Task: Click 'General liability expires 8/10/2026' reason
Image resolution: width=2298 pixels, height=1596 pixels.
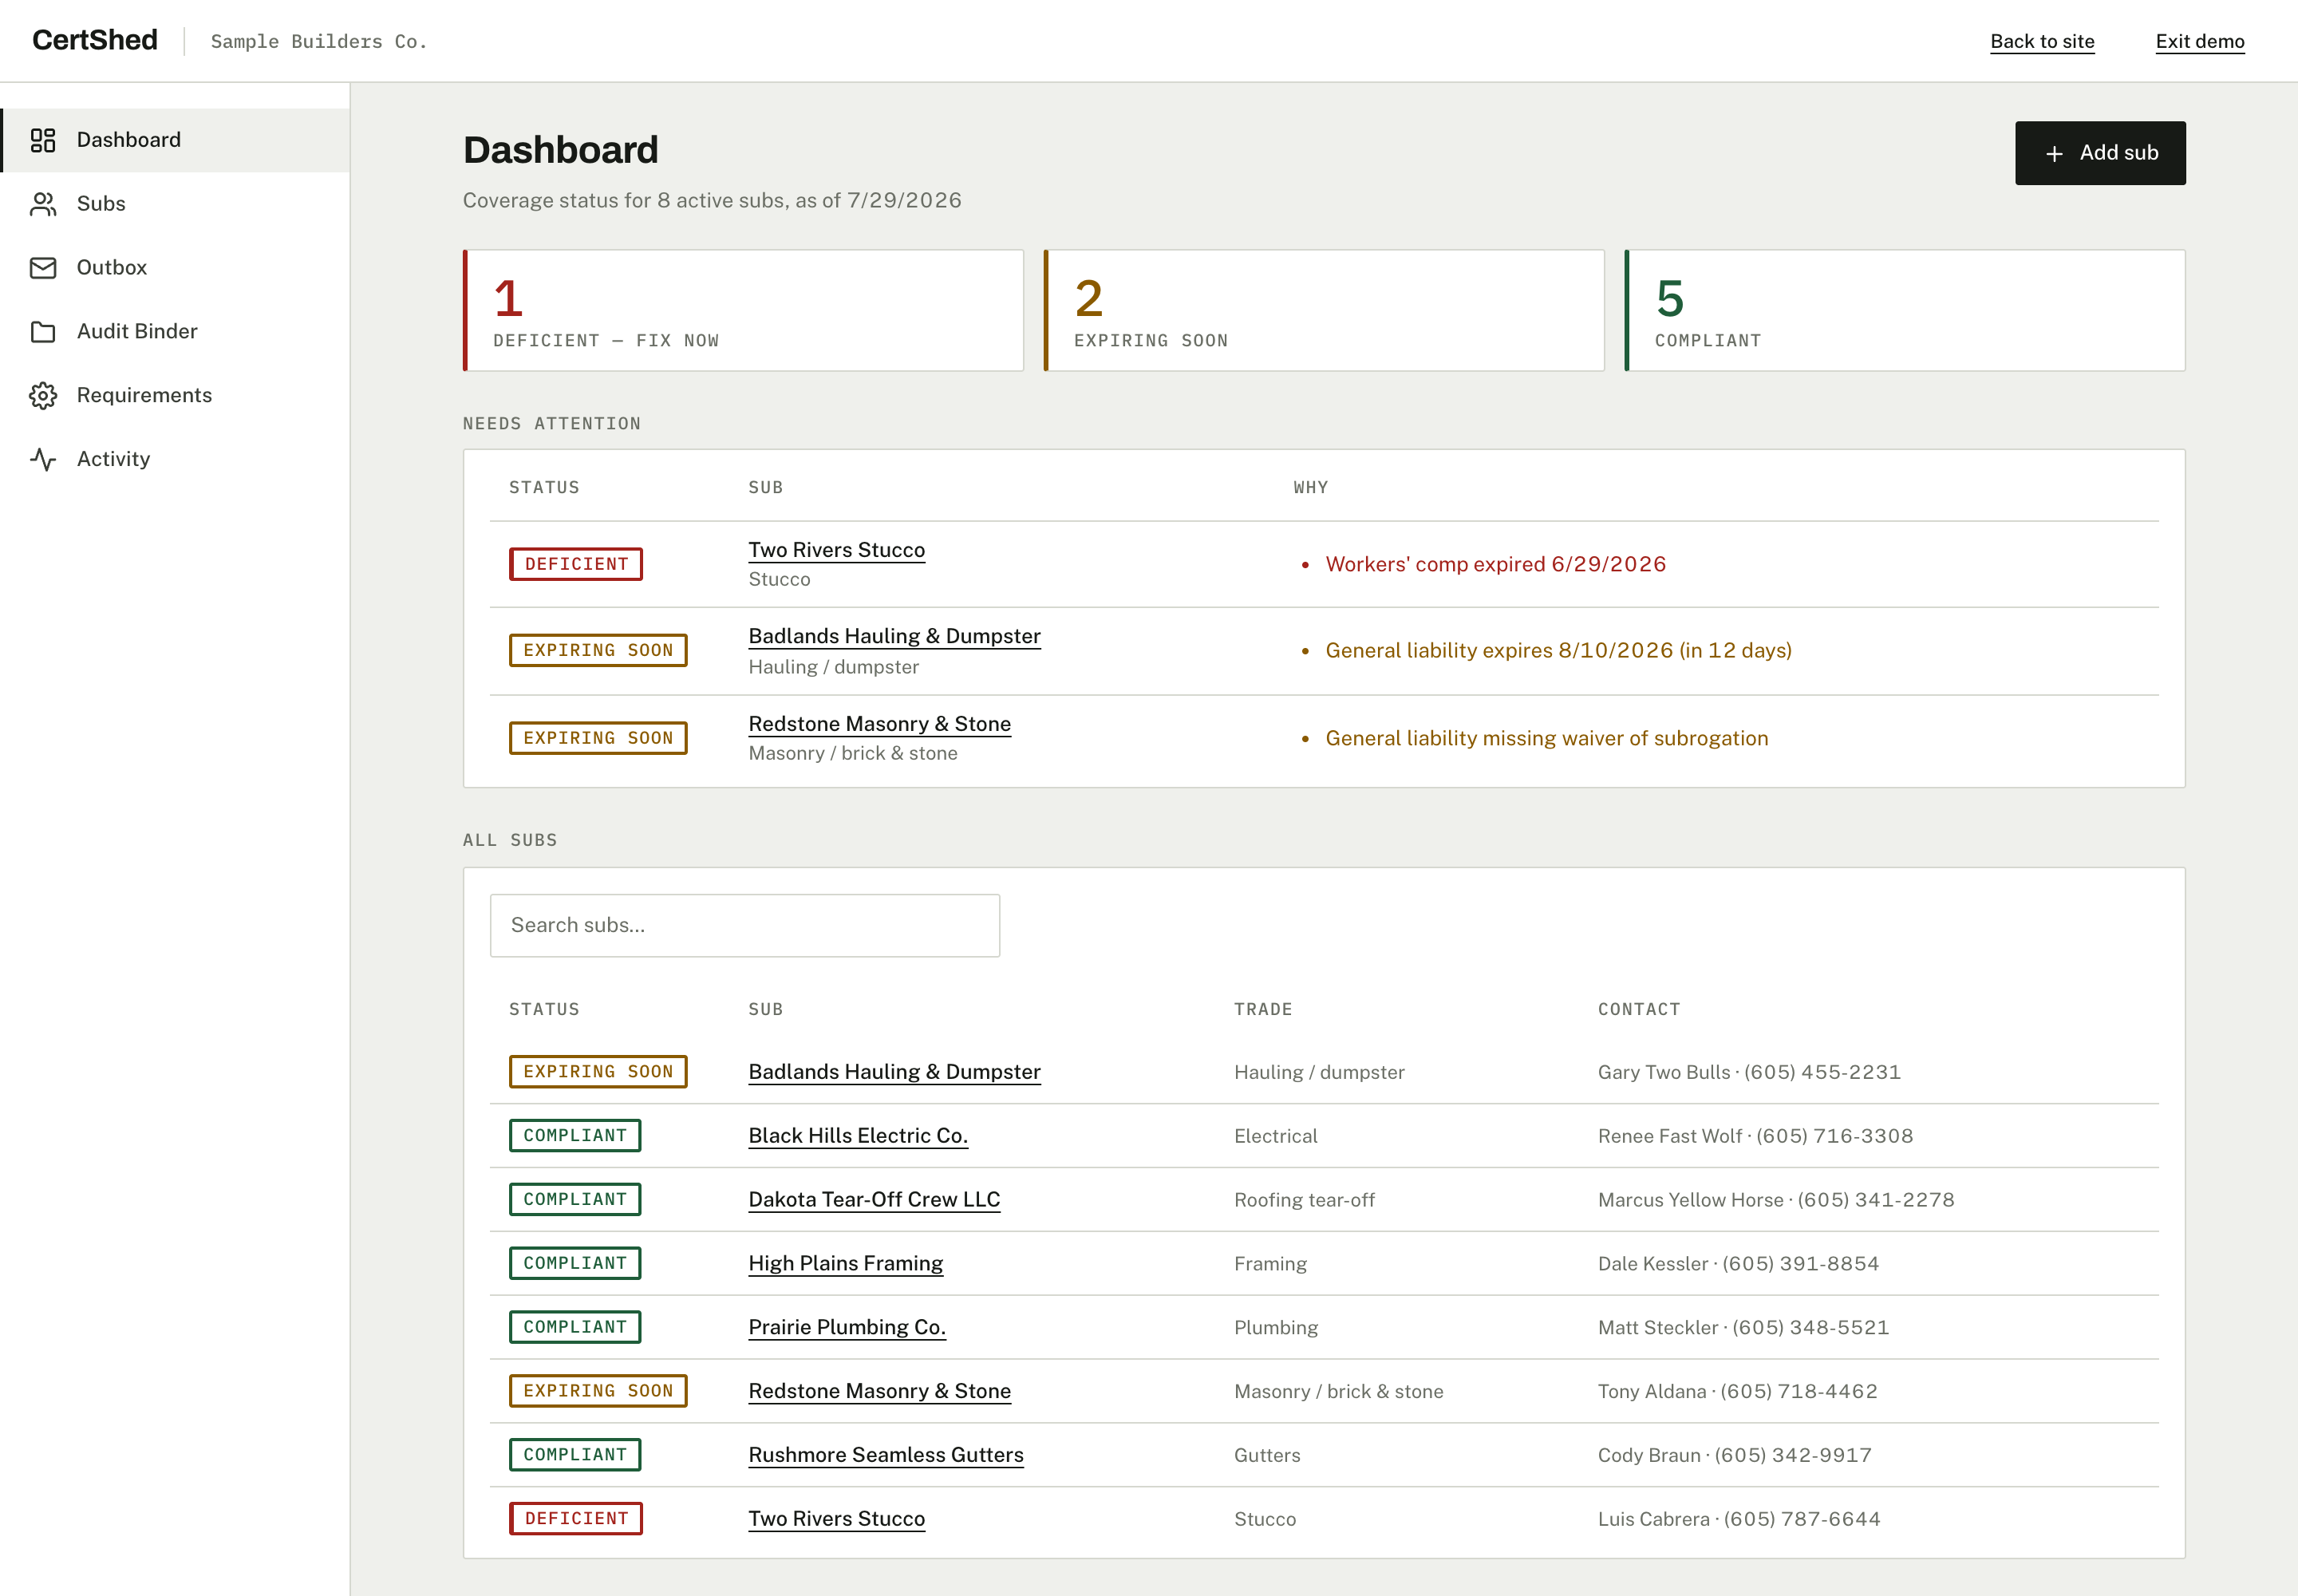Action: [x=1558, y=650]
